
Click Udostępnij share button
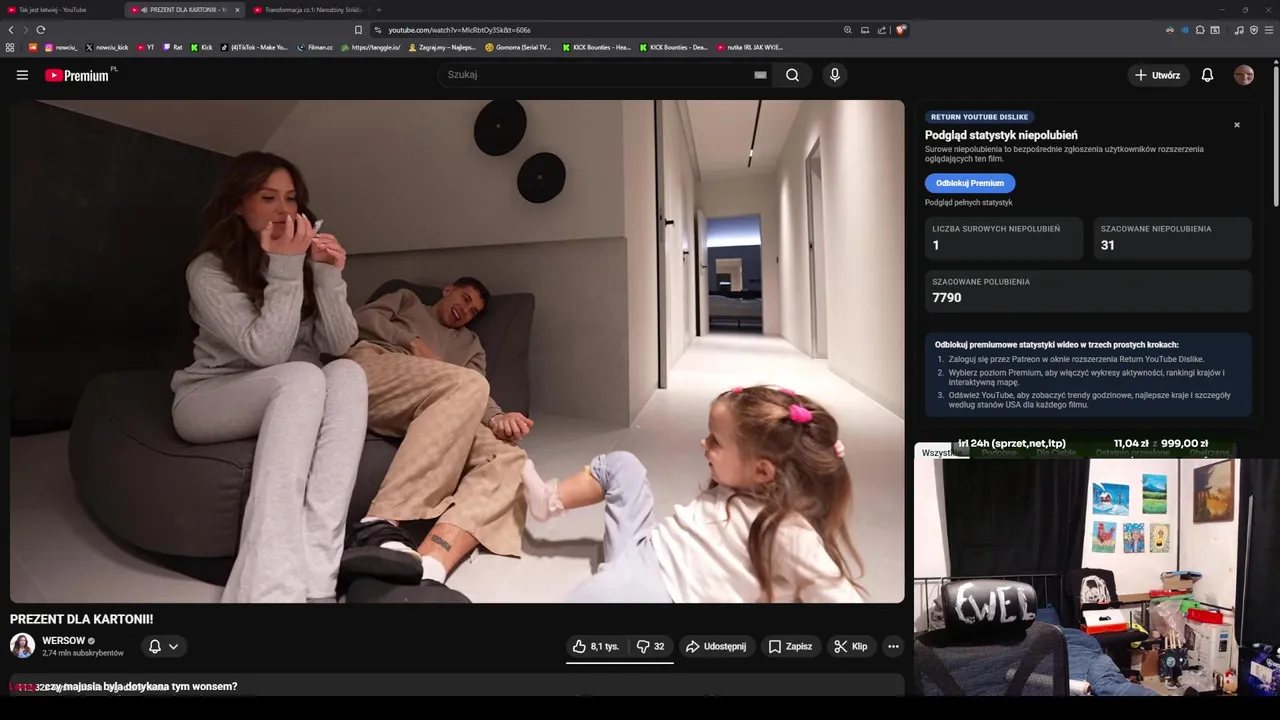tap(716, 646)
